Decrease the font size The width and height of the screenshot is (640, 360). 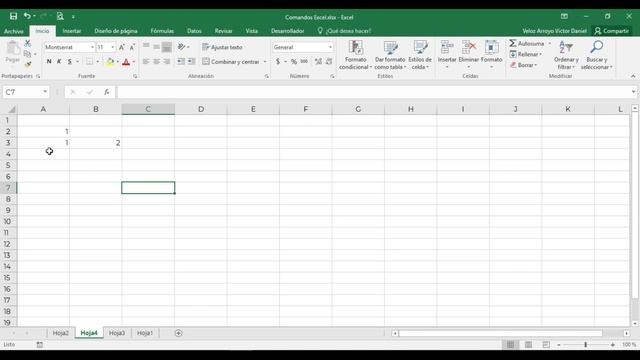(x=132, y=47)
